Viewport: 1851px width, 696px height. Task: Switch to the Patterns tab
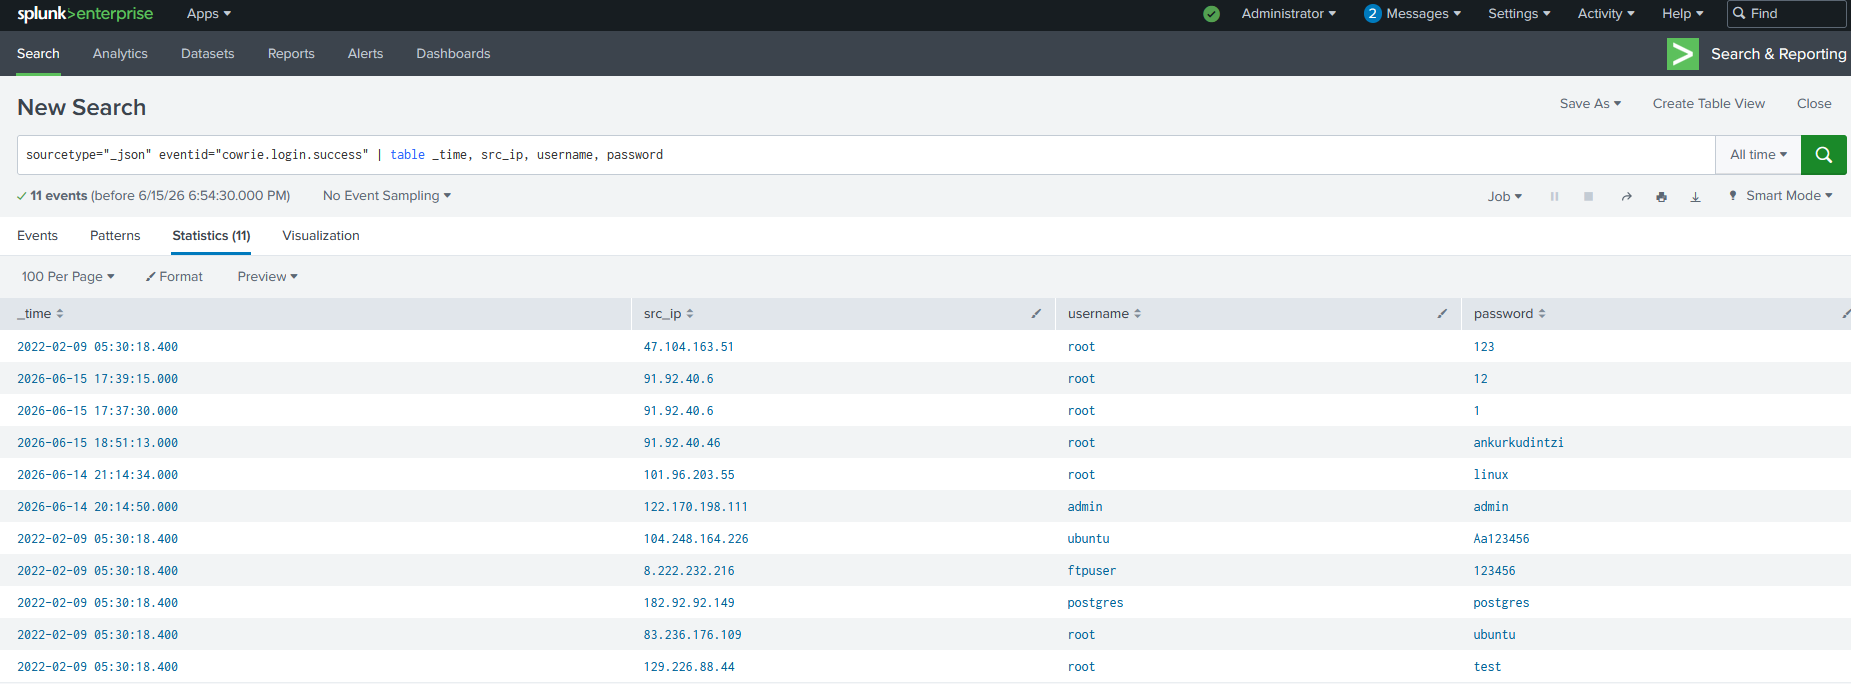(115, 236)
